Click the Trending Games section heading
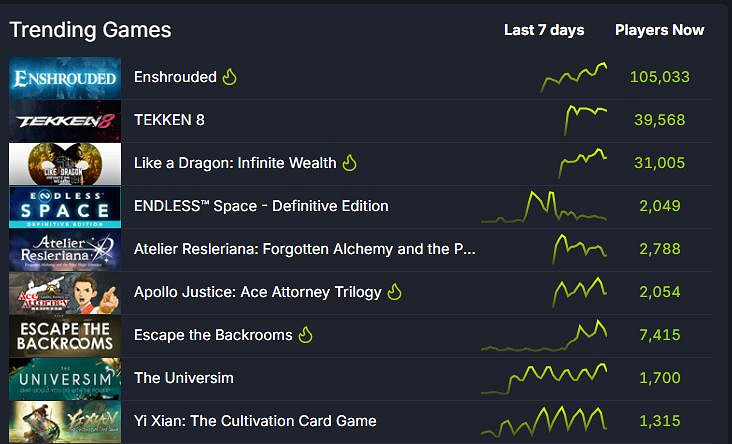This screenshot has height=444, width=732. point(90,30)
